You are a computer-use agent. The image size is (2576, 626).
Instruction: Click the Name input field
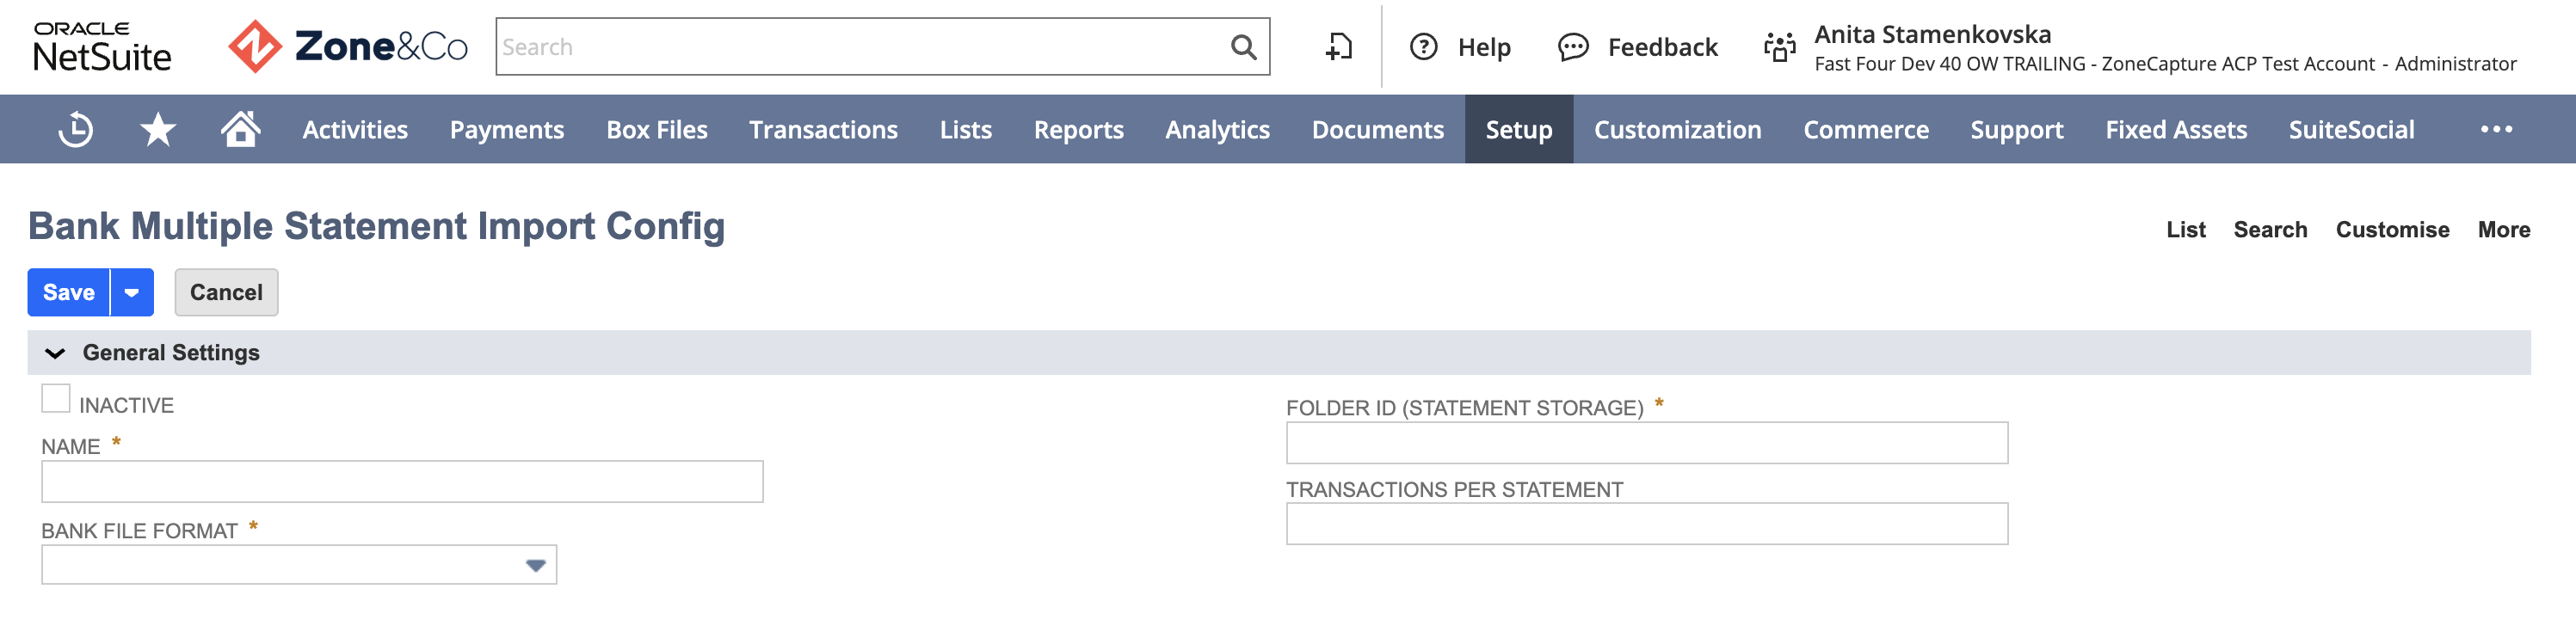click(402, 482)
